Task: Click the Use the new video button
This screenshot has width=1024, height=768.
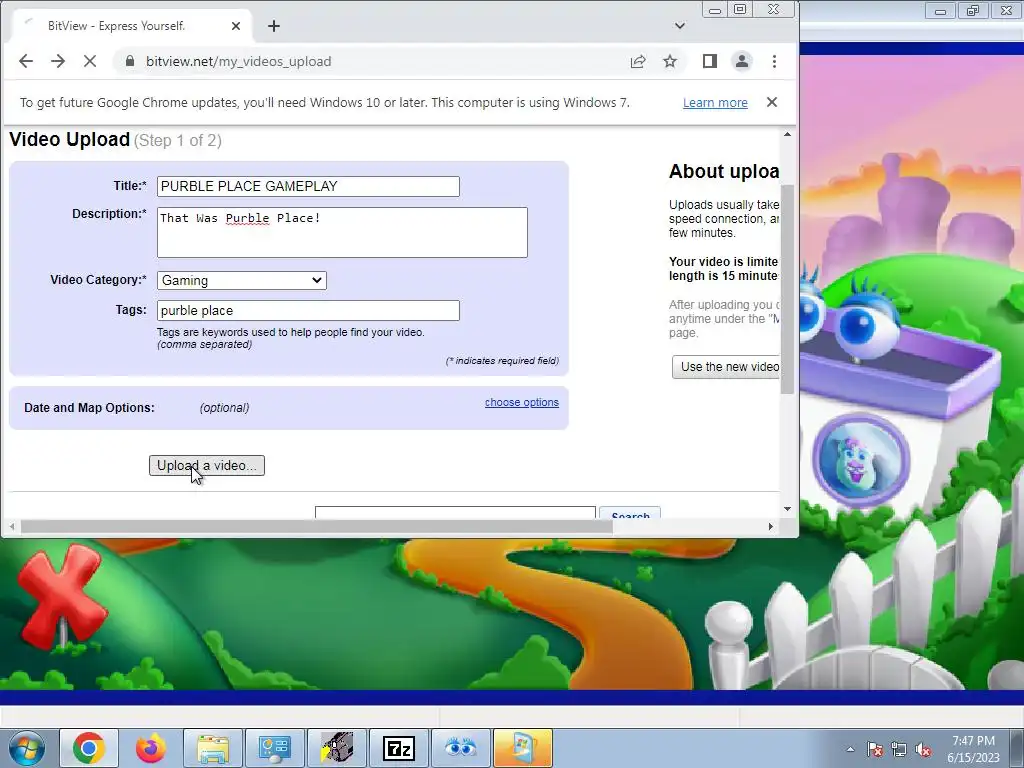Action: click(x=726, y=367)
